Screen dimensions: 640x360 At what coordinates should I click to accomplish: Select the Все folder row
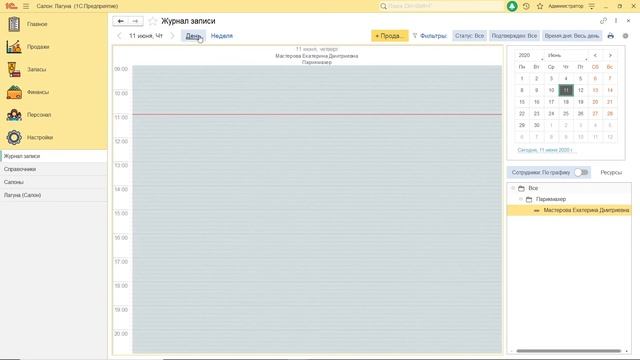(569, 188)
